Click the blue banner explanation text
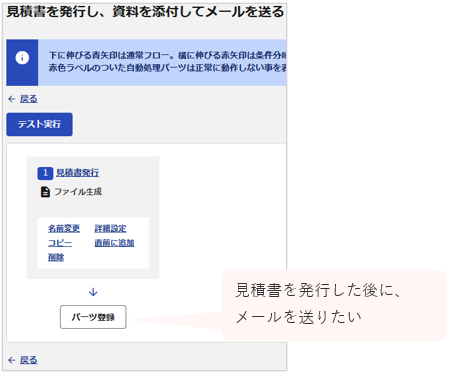The width and height of the screenshot is (451, 378). coord(167,61)
